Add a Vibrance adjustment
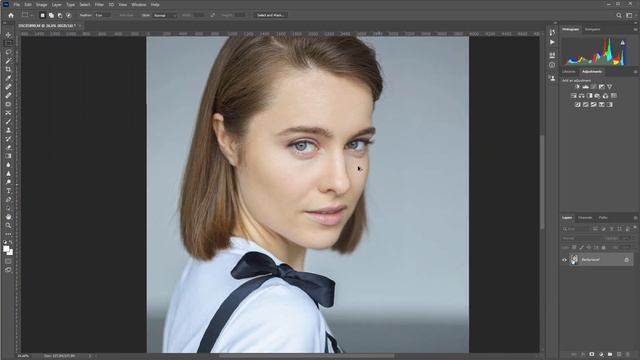The image size is (640, 360). (609, 87)
